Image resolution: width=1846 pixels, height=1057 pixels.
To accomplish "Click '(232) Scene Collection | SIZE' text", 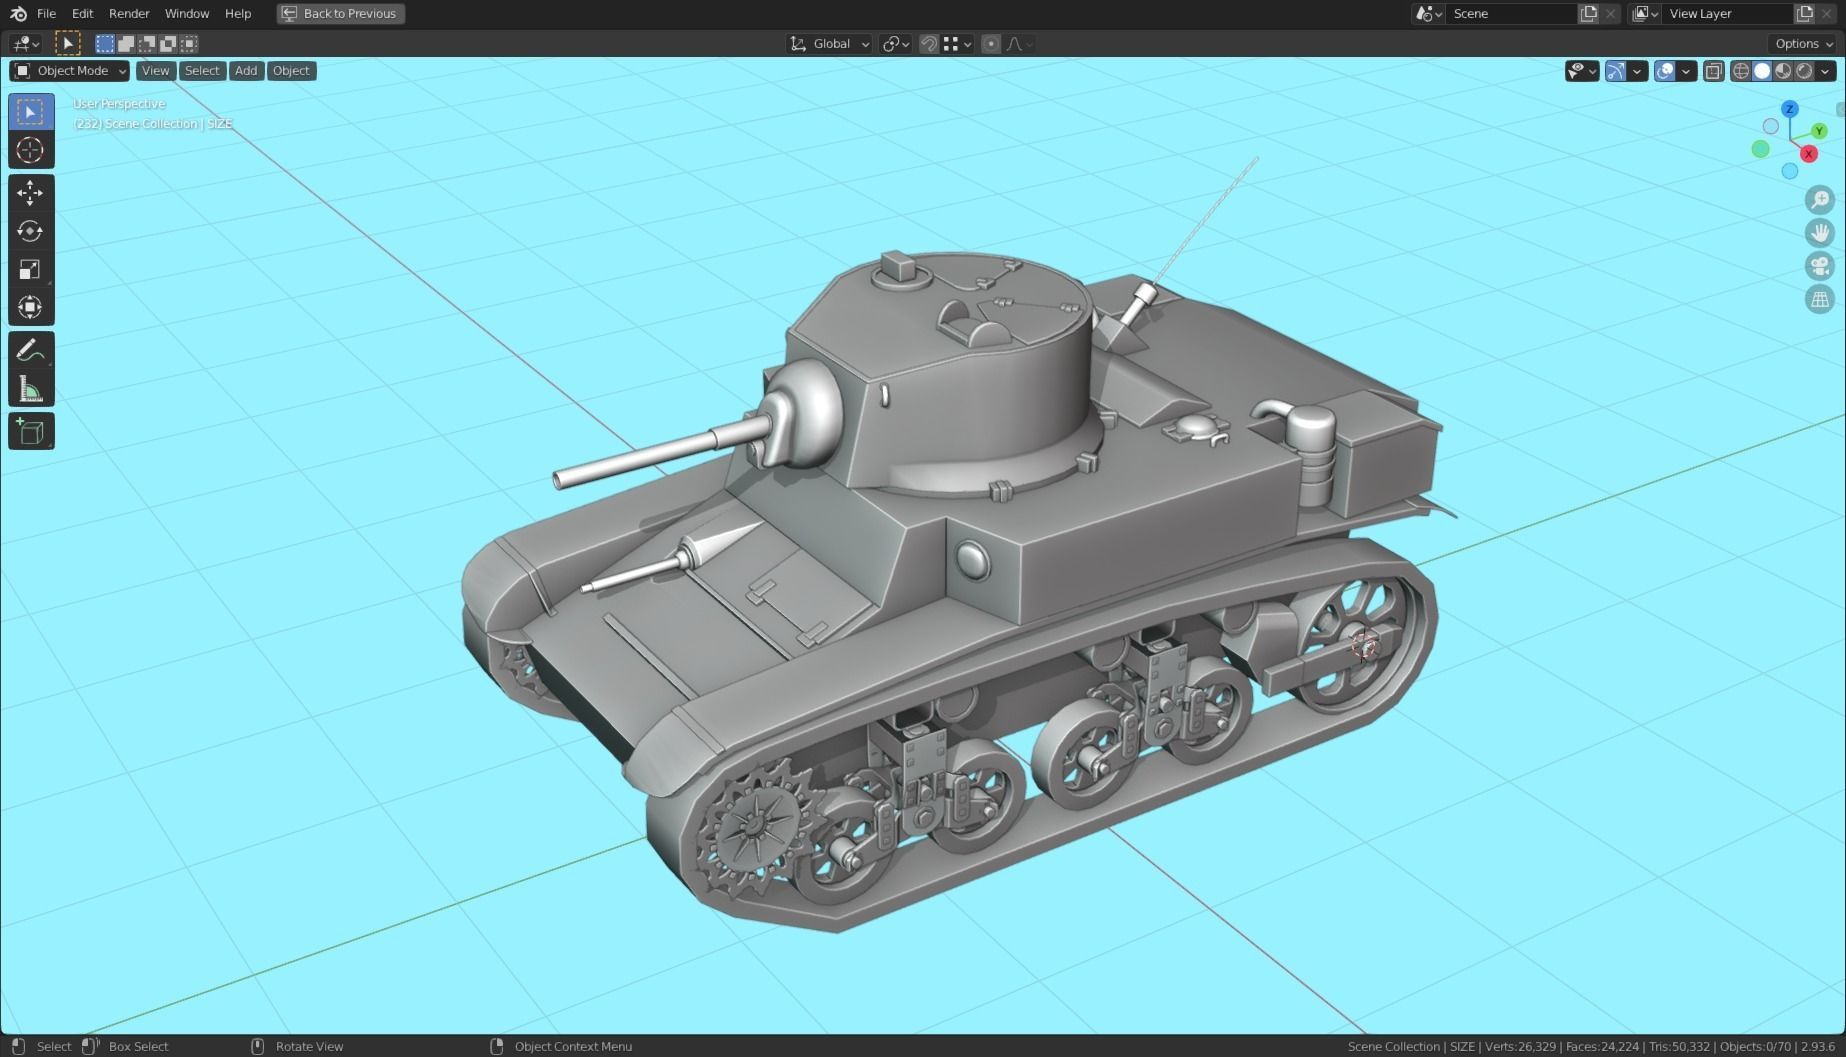I will 153,124.
